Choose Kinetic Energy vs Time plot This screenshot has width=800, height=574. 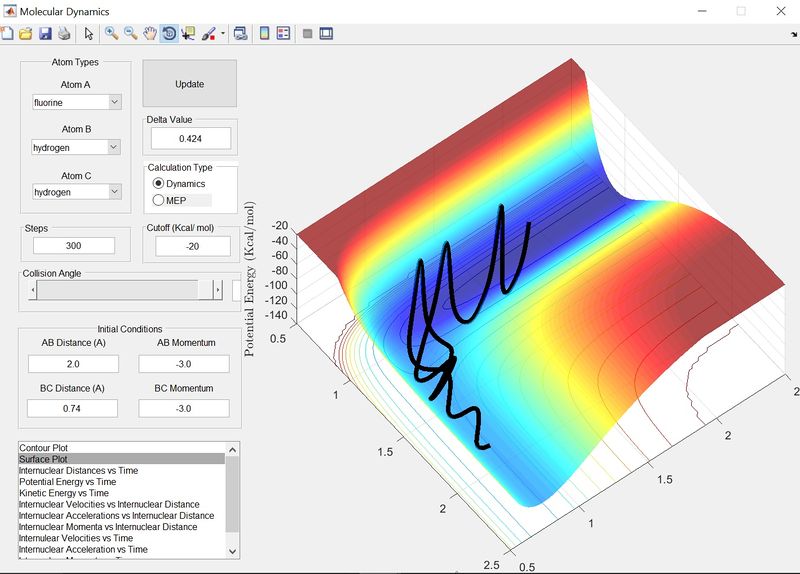pyautogui.click(x=64, y=493)
